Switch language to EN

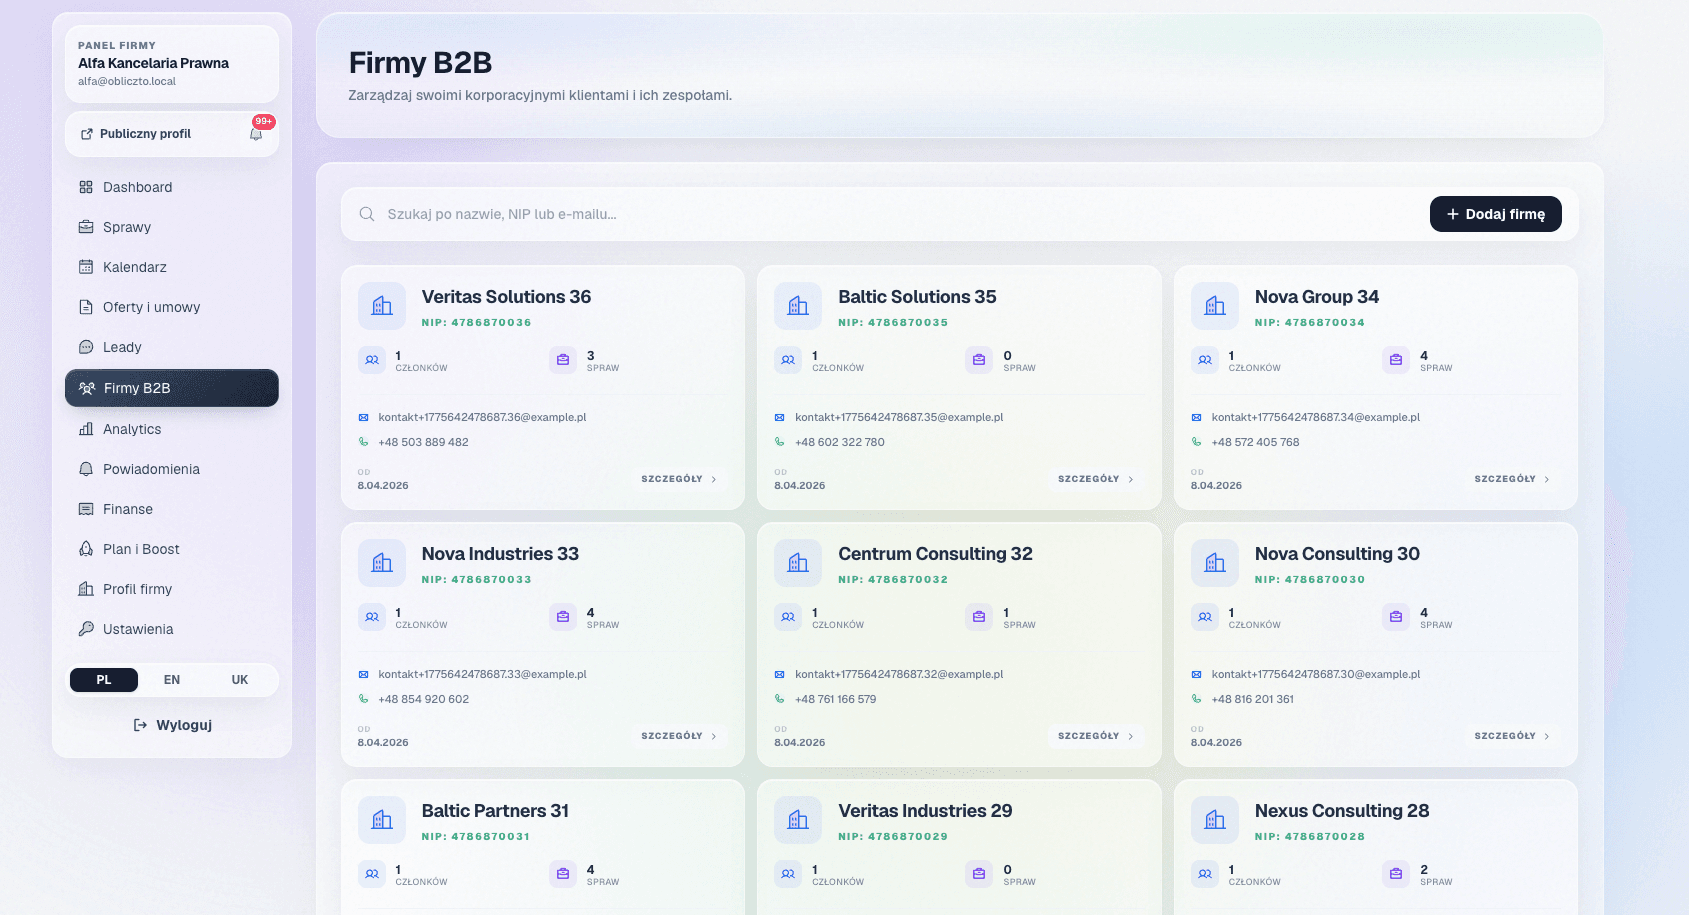[x=171, y=680]
